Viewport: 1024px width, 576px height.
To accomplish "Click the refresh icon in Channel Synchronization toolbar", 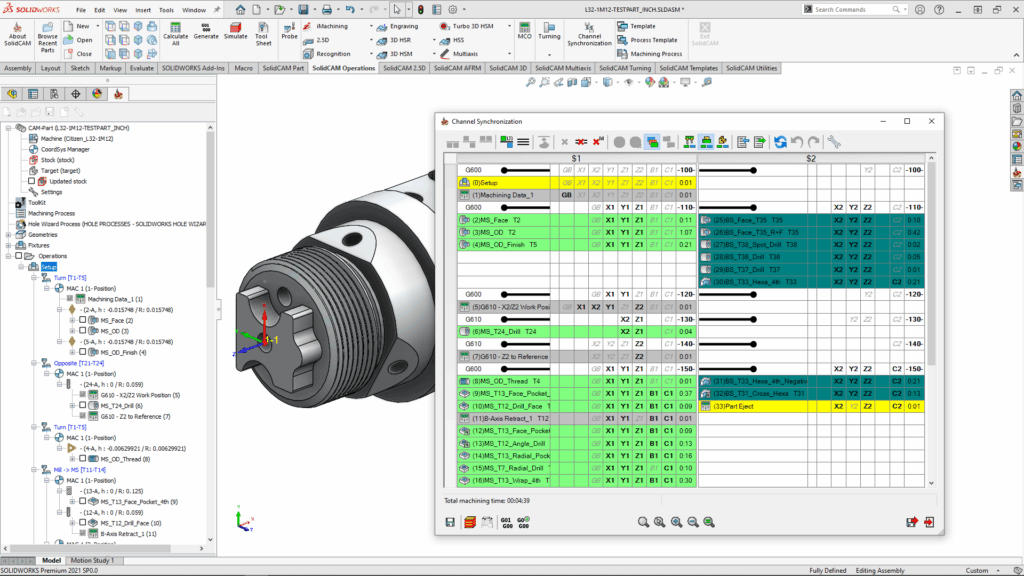I will pos(779,142).
